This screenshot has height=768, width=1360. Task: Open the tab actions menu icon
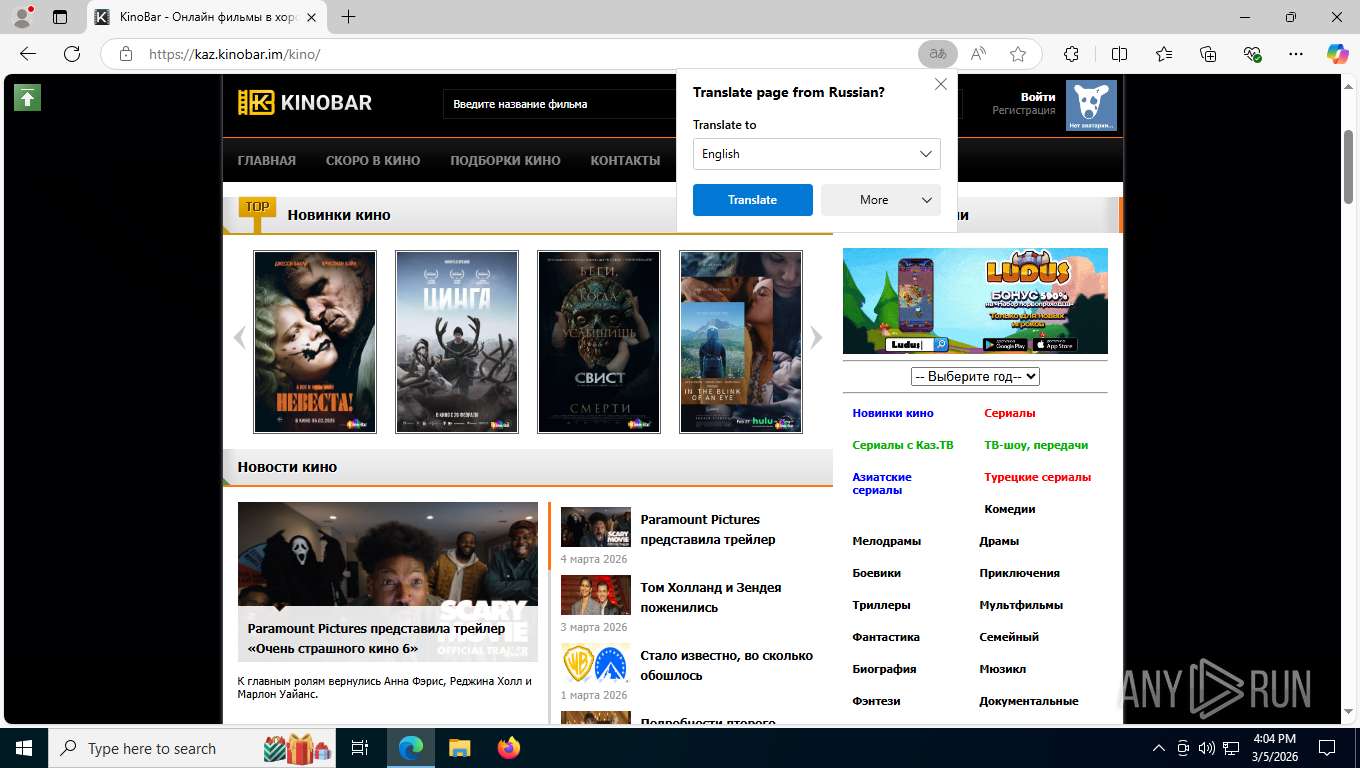(x=60, y=17)
